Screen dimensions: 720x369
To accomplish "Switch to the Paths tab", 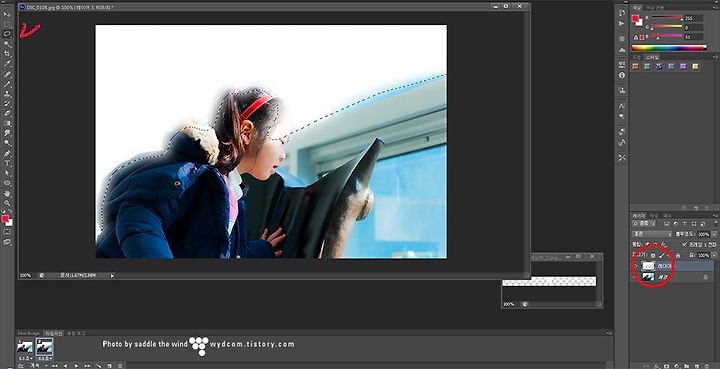I will 668,215.
